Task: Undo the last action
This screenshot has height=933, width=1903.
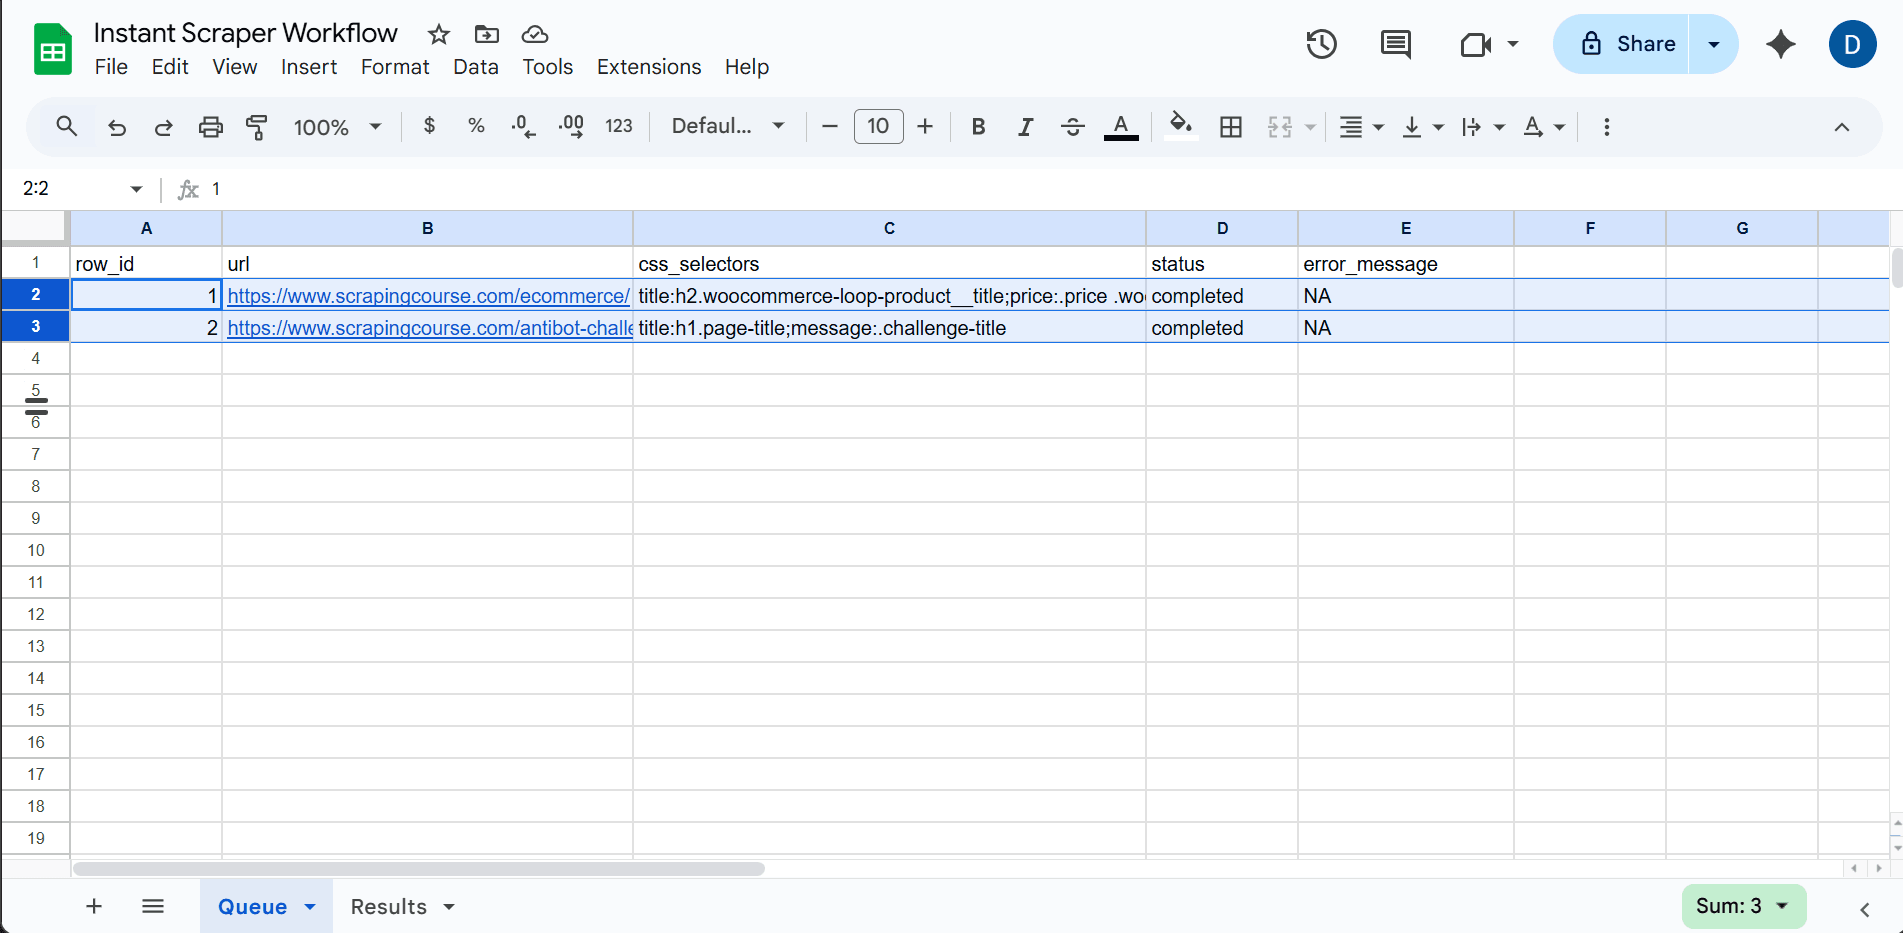Action: [x=117, y=127]
